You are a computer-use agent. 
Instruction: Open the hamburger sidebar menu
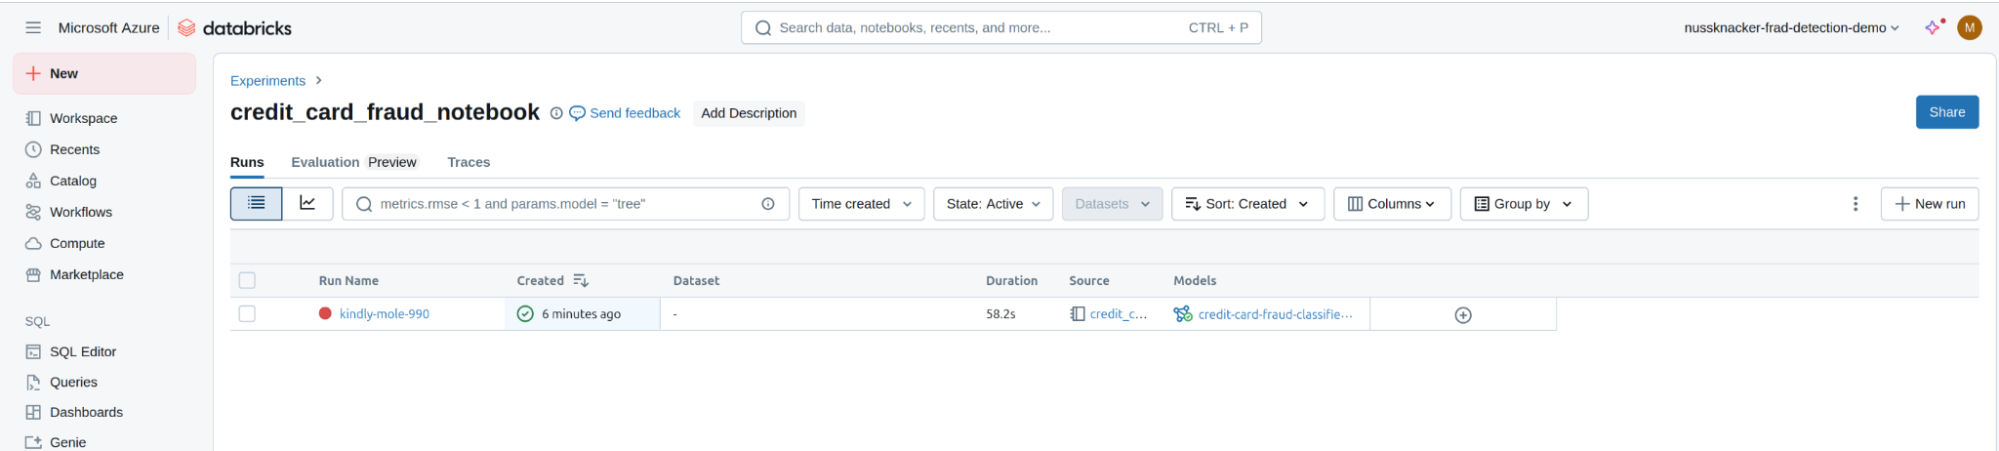33,28
